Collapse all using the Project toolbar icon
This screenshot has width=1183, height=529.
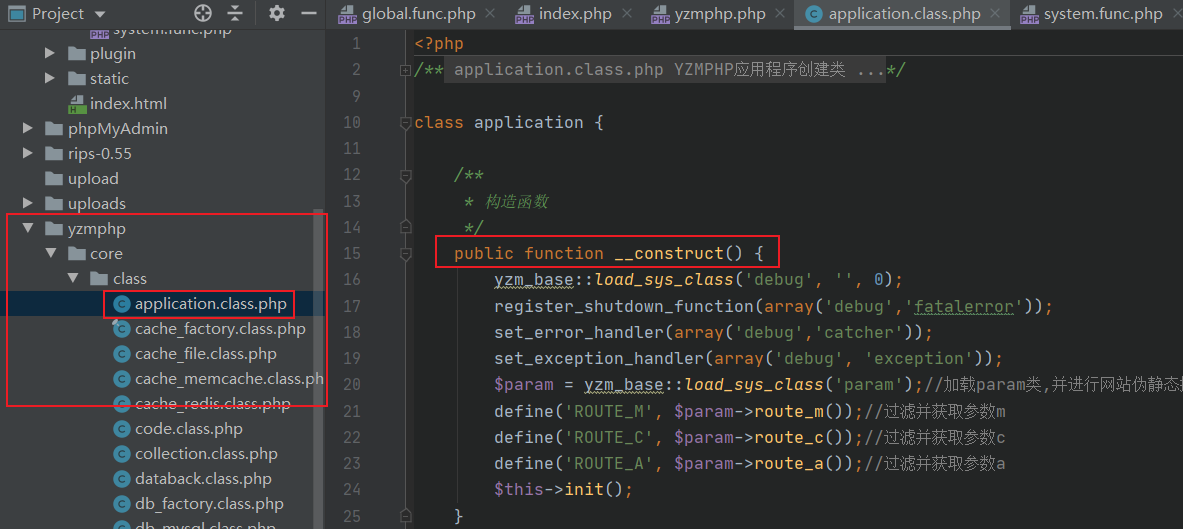pos(236,13)
